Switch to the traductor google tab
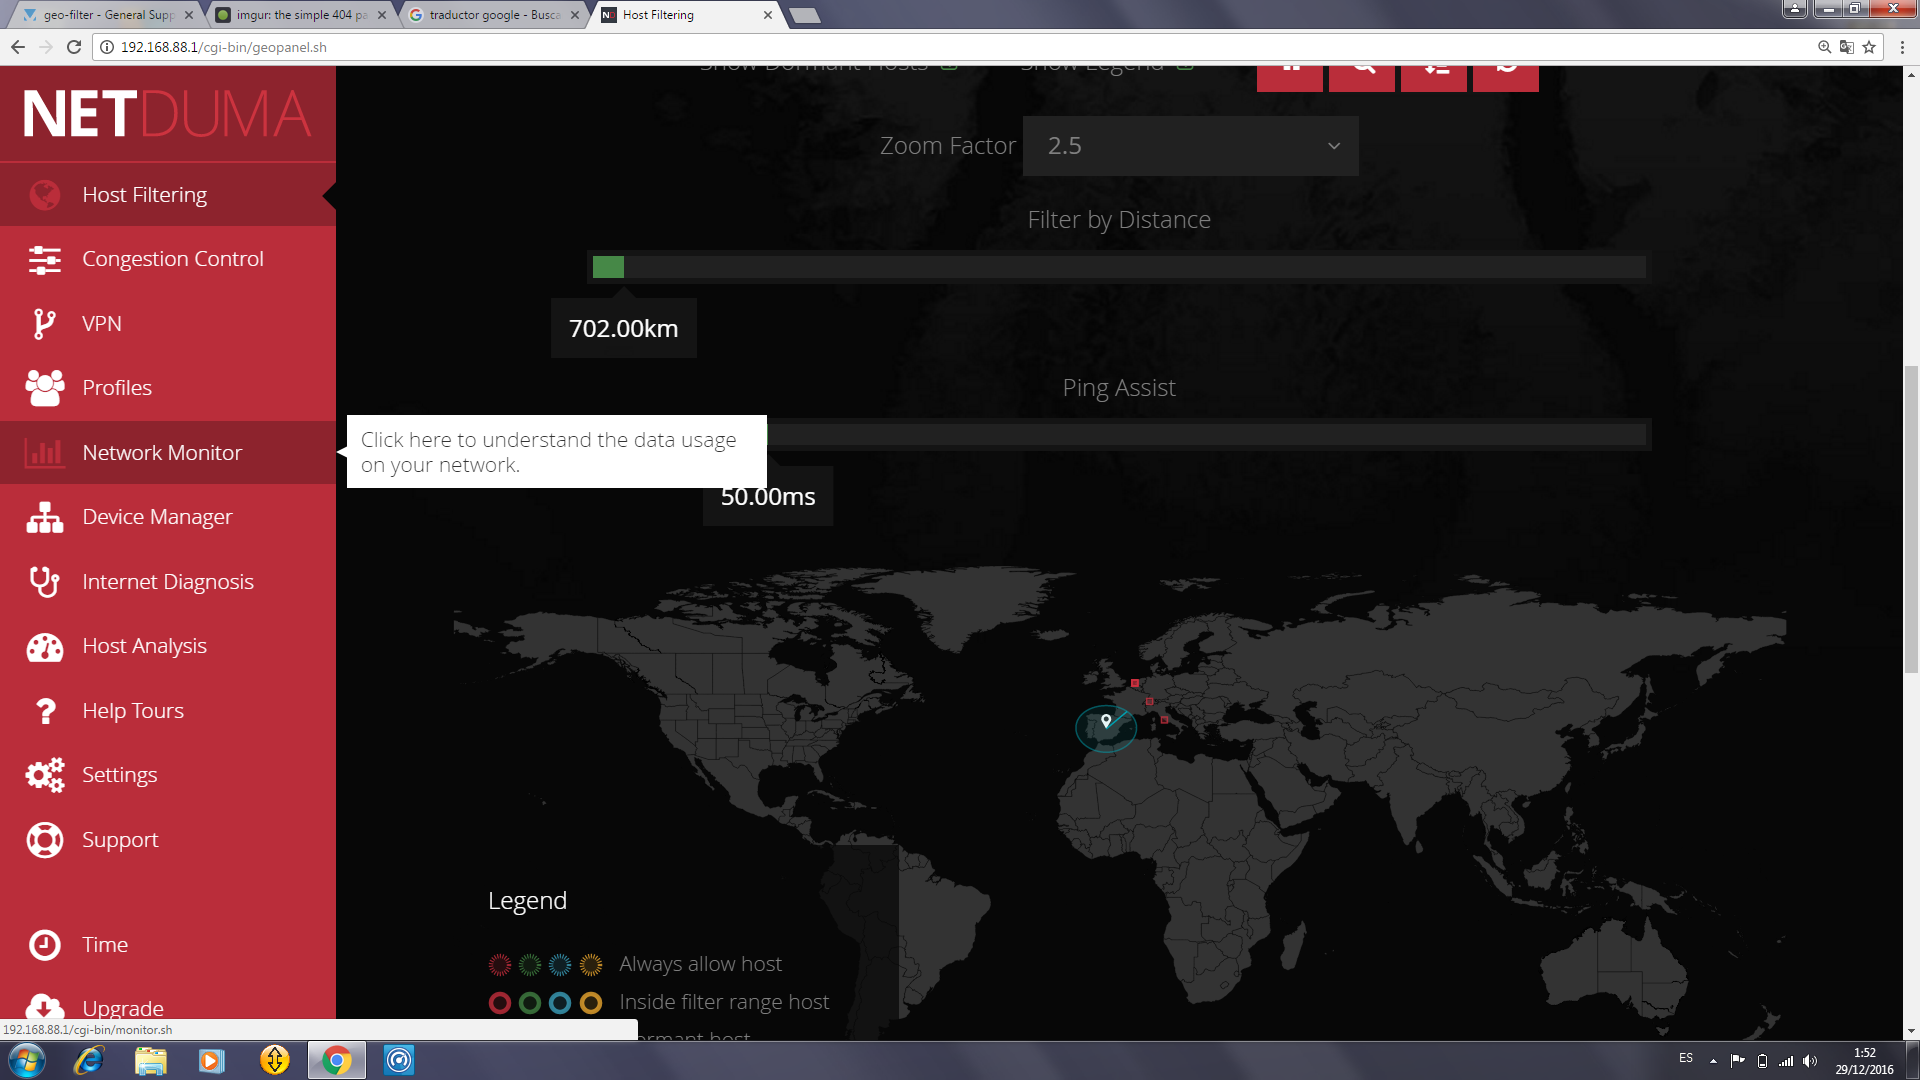 click(x=493, y=15)
